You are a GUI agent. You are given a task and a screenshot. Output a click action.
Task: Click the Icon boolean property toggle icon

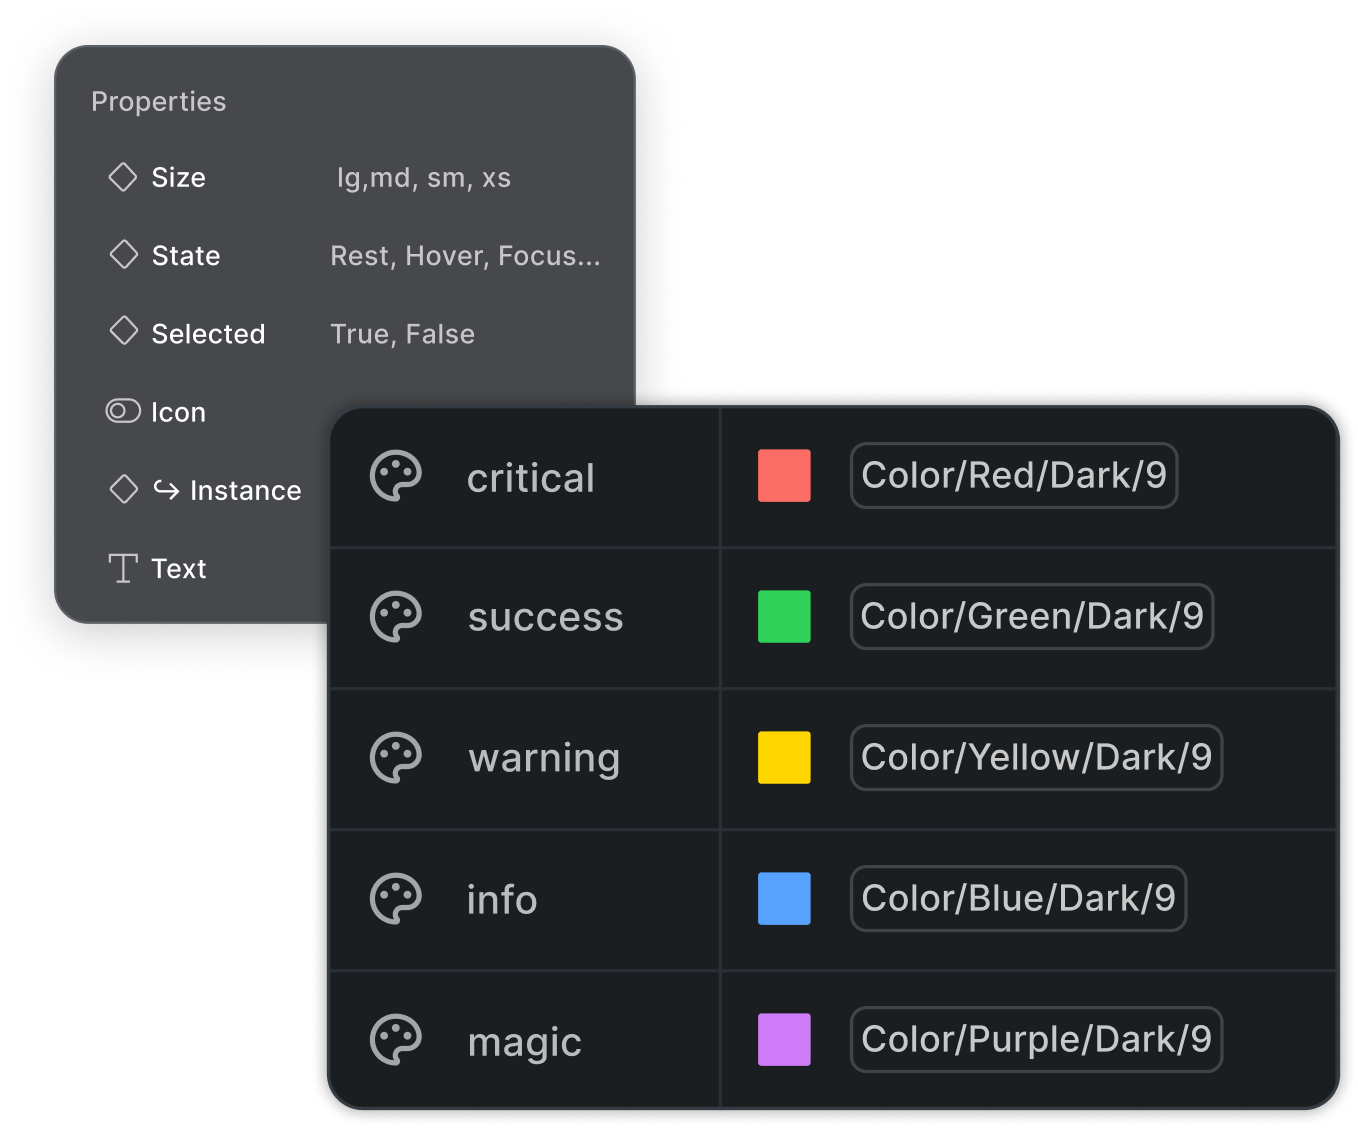(122, 411)
